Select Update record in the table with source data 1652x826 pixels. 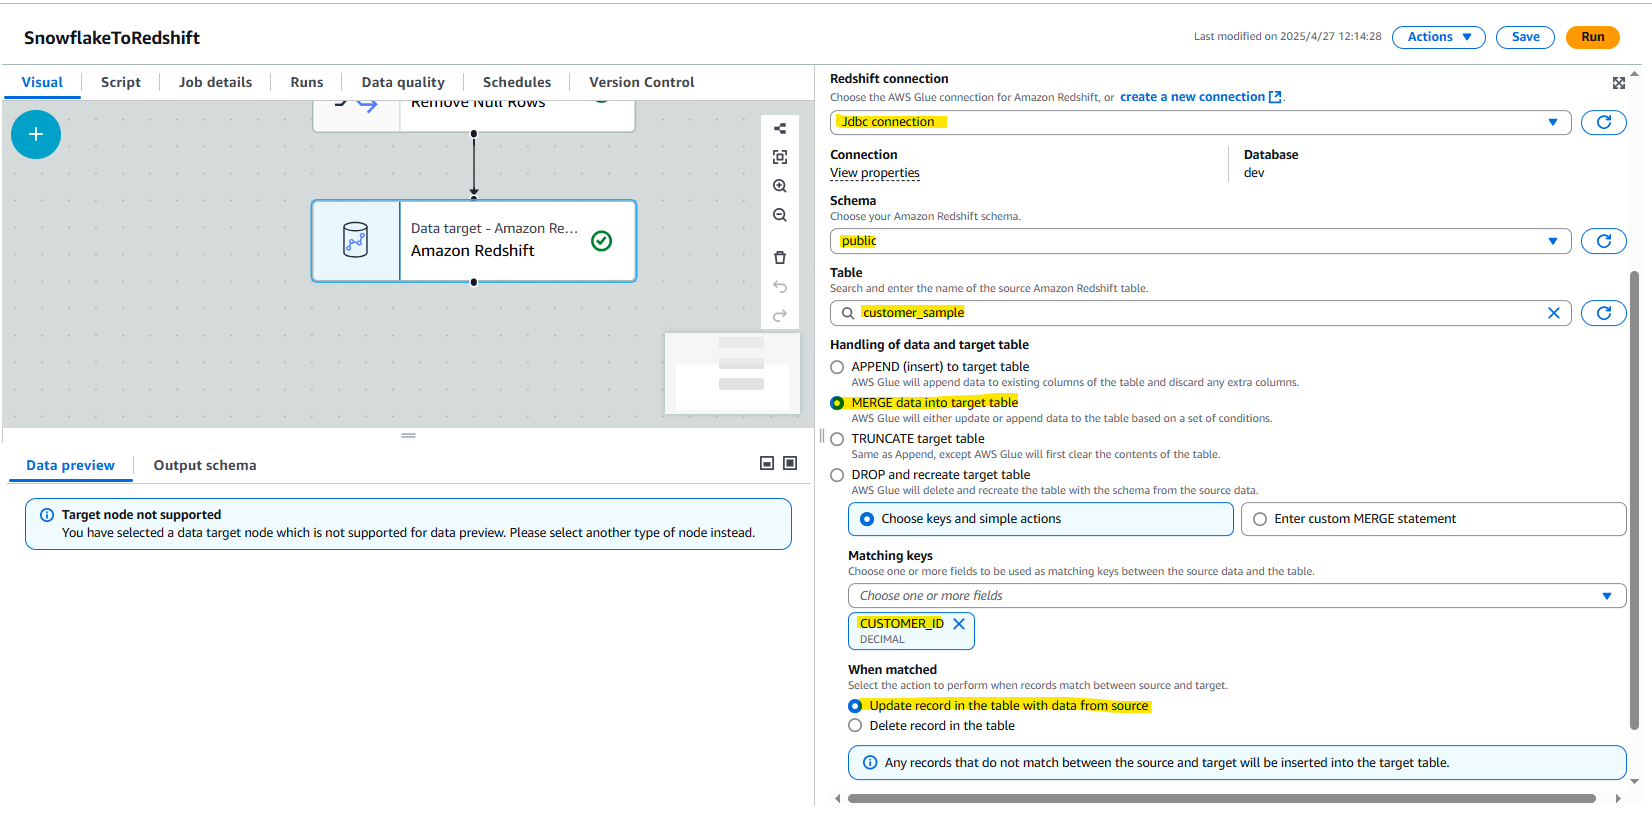click(x=855, y=706)
